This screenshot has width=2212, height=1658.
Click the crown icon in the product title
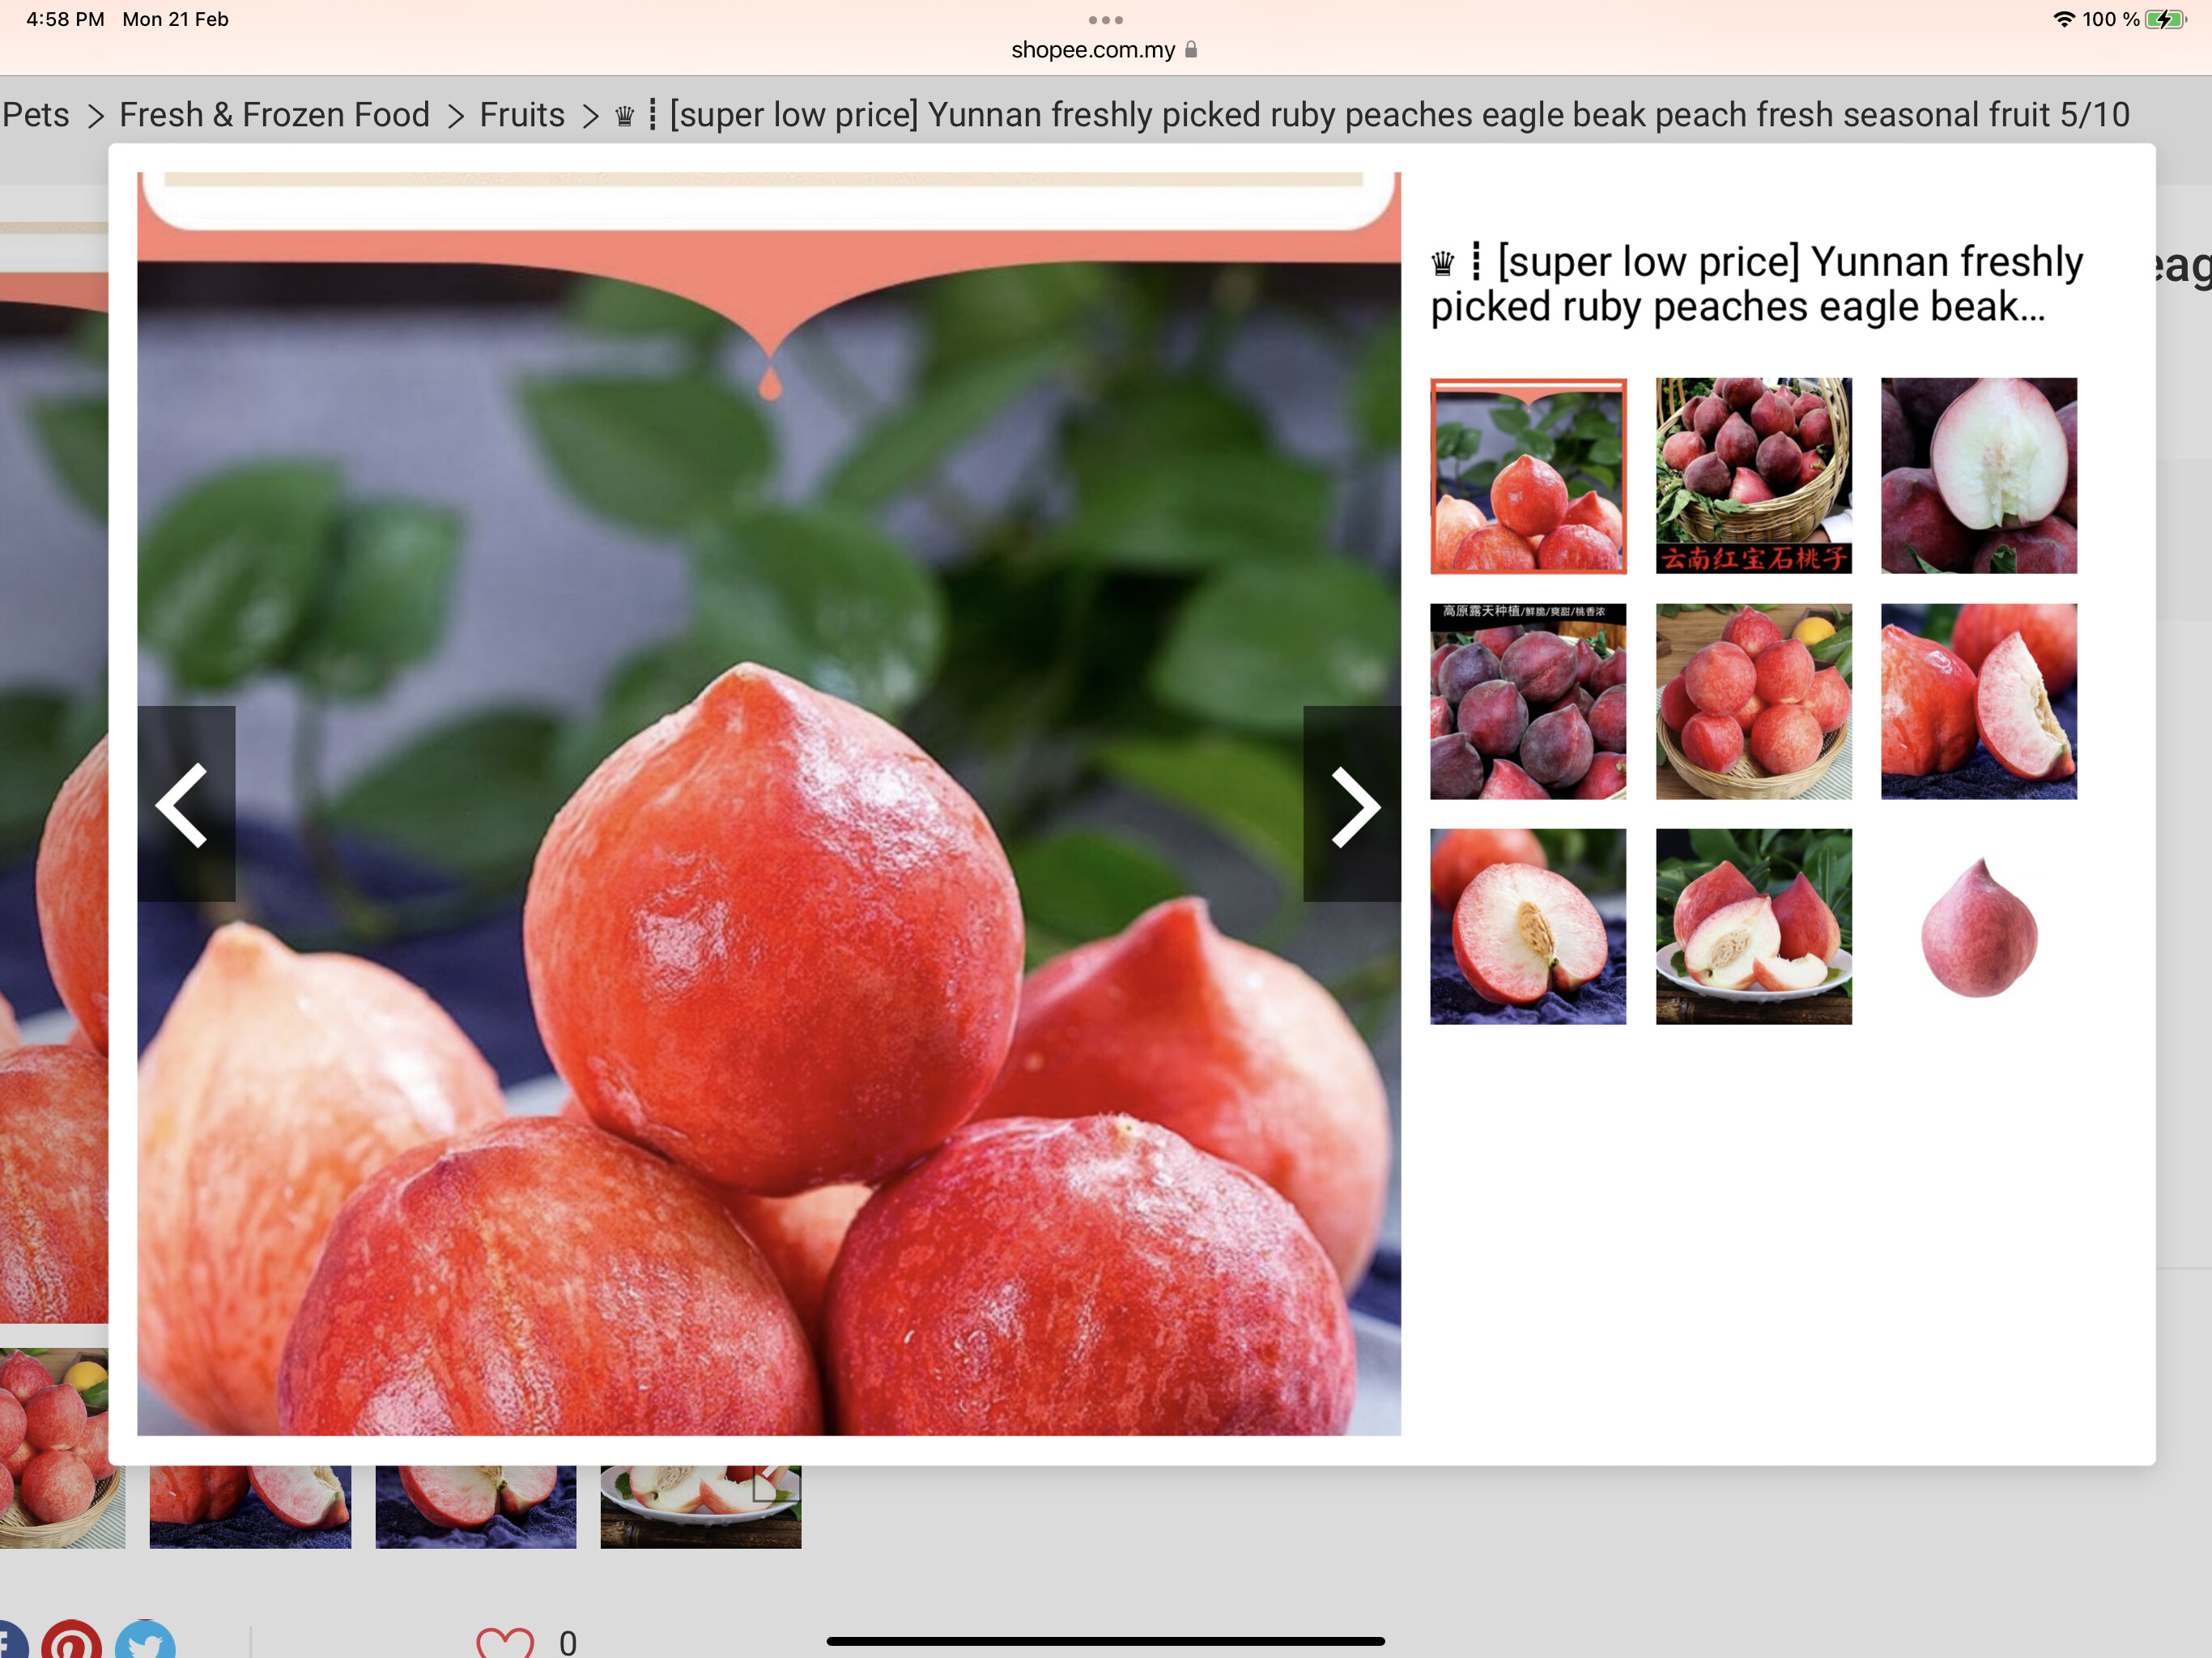click(x=1442, y=262)
